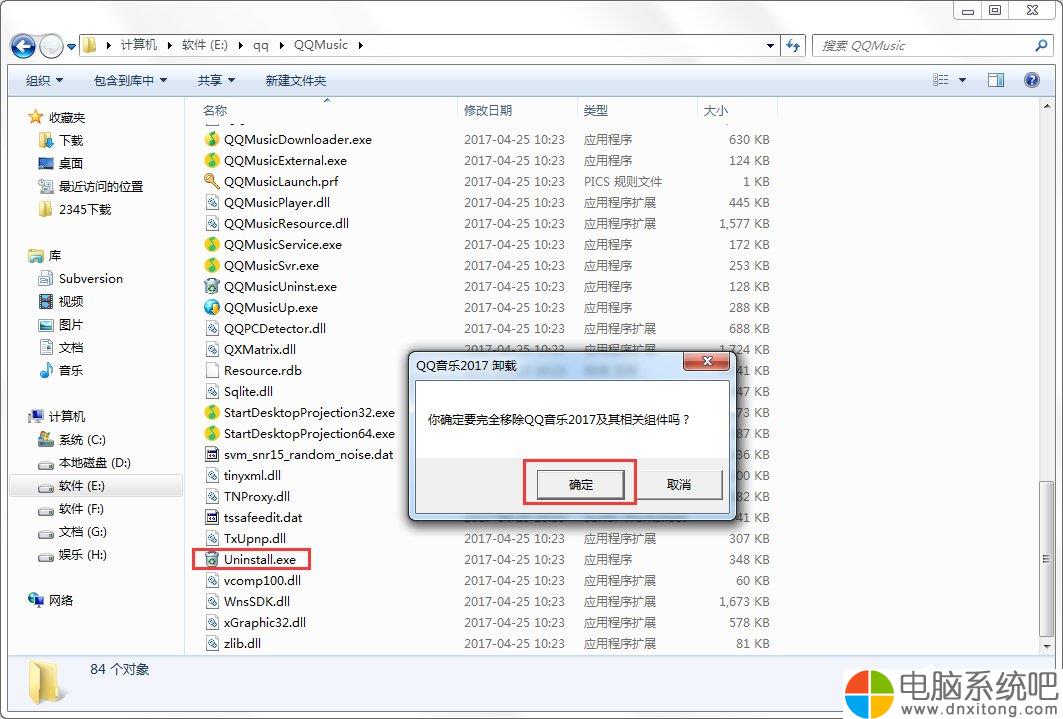This screenshot has height=719, width=1063.
Task: Click tssafeedit.dat file icon
Action: 212,517
